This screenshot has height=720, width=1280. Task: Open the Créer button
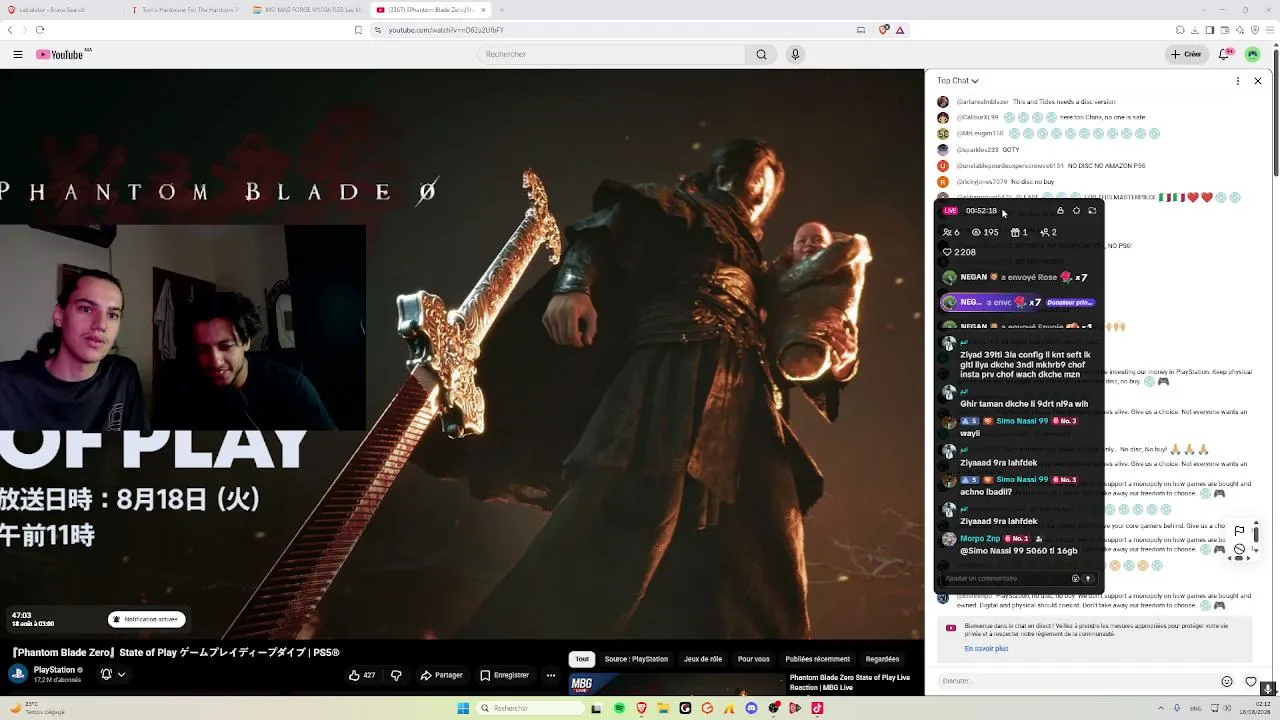[x=1186, y=54]
